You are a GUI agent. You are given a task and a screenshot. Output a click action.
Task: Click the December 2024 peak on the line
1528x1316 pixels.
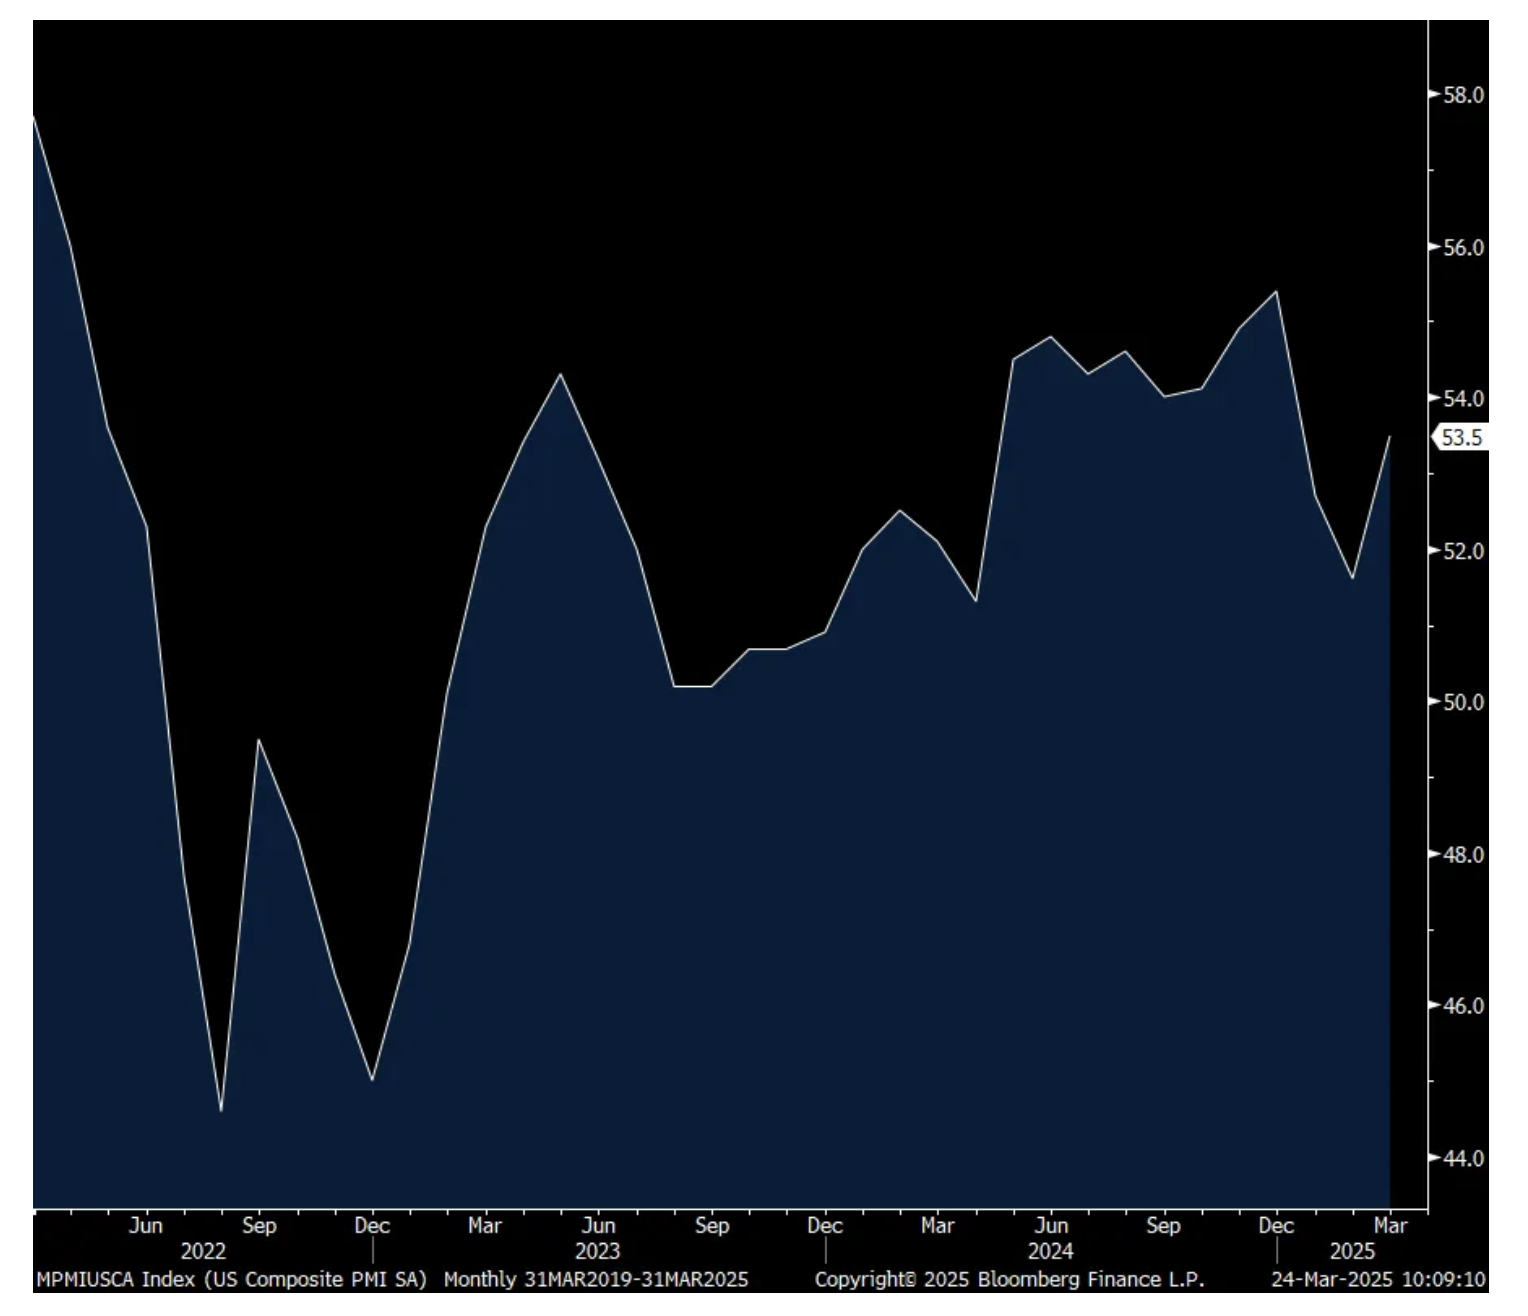tap(1276, 292)
